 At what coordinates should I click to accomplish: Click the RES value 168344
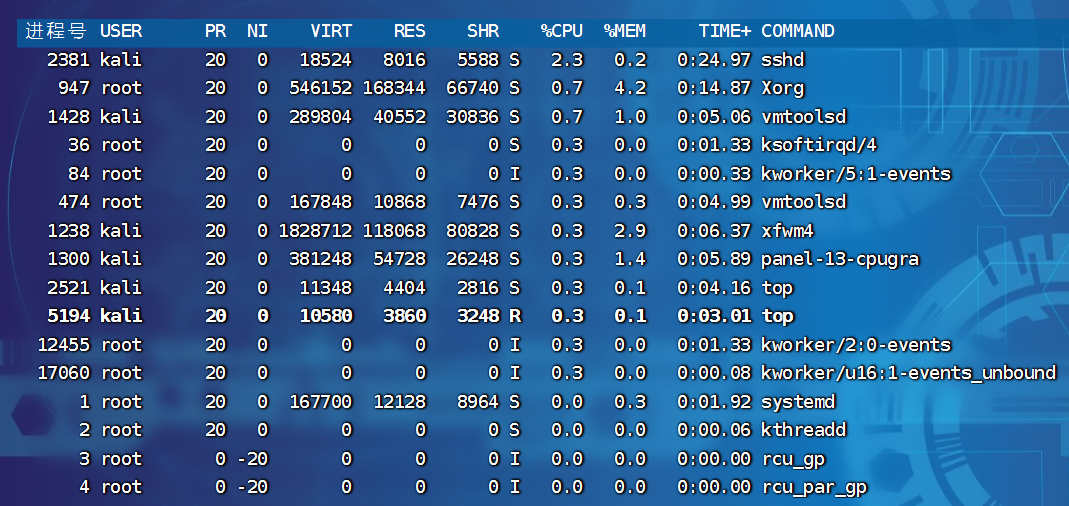394,88
